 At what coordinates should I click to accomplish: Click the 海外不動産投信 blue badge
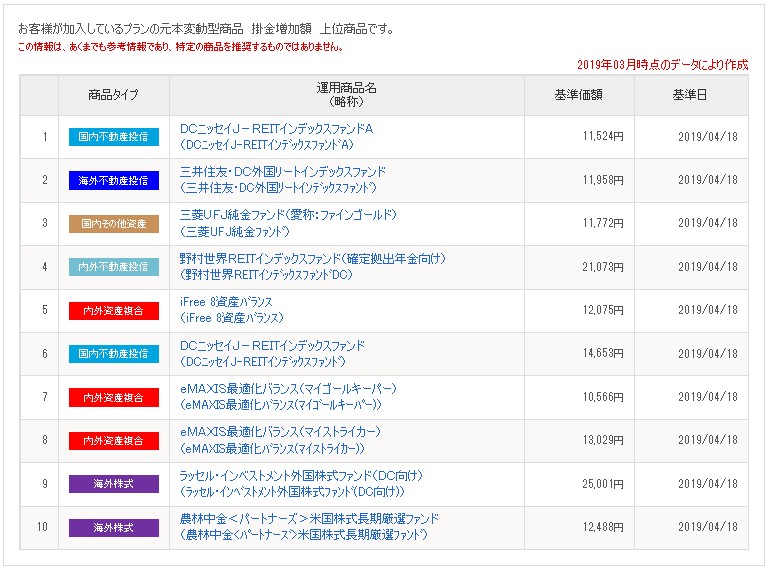point(114,181)
